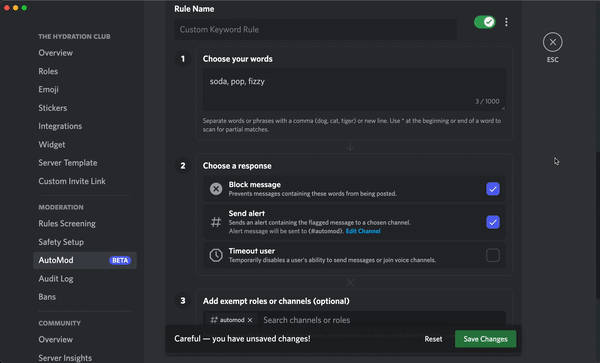Image resolution: width=600 pixels, height=363 pixels.
Task: Open the Edit Channel link
Action: [x=363, y=231]
